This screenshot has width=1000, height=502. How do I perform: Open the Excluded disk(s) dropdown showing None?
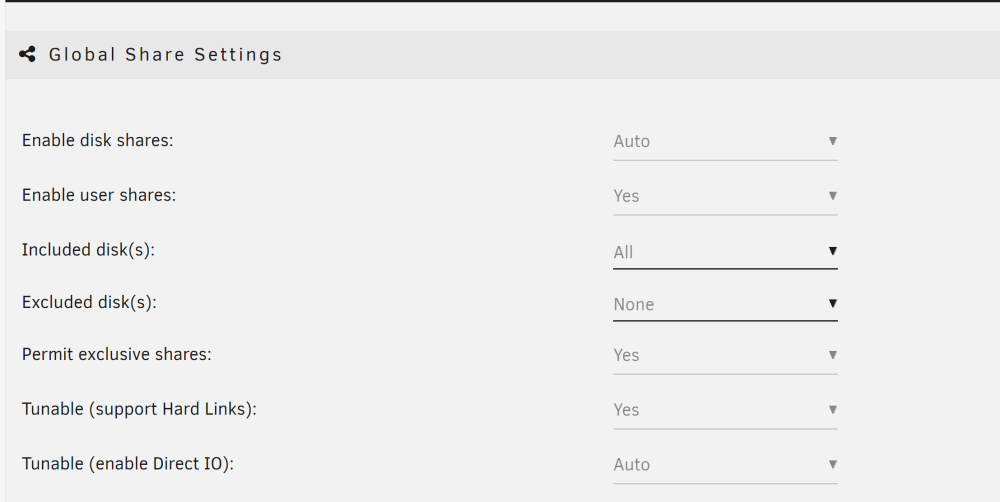tap(725, 304)
